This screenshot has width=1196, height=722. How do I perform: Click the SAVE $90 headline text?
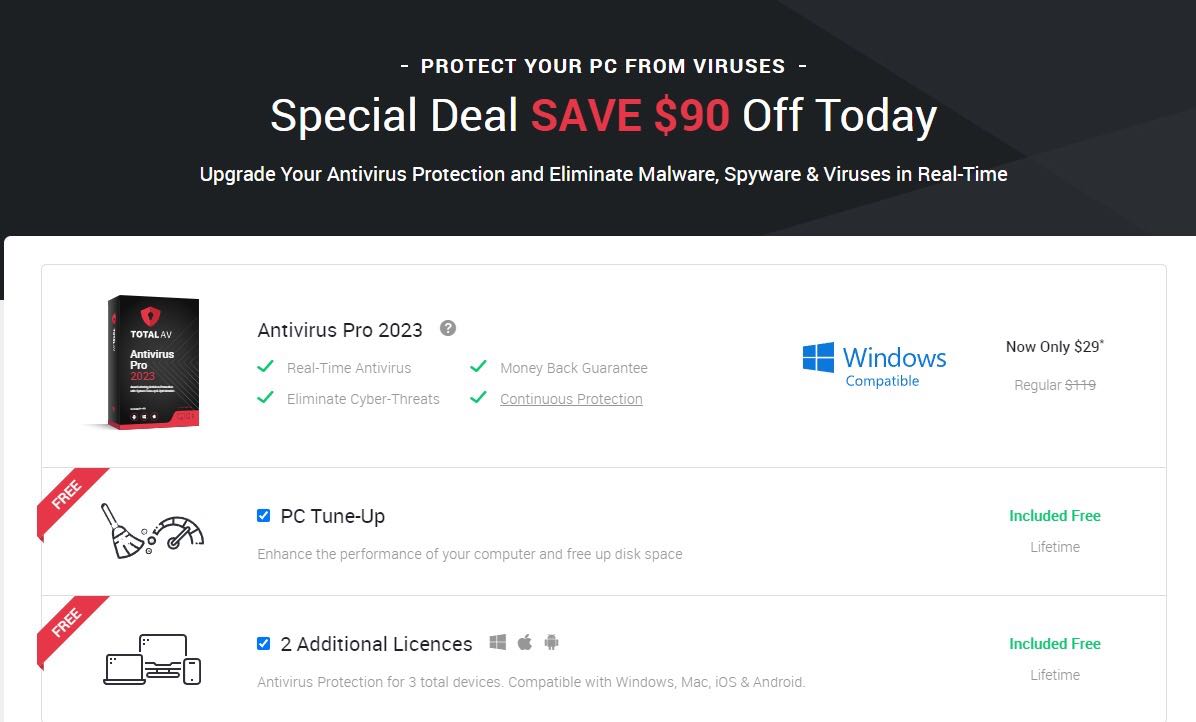[630, 116]
